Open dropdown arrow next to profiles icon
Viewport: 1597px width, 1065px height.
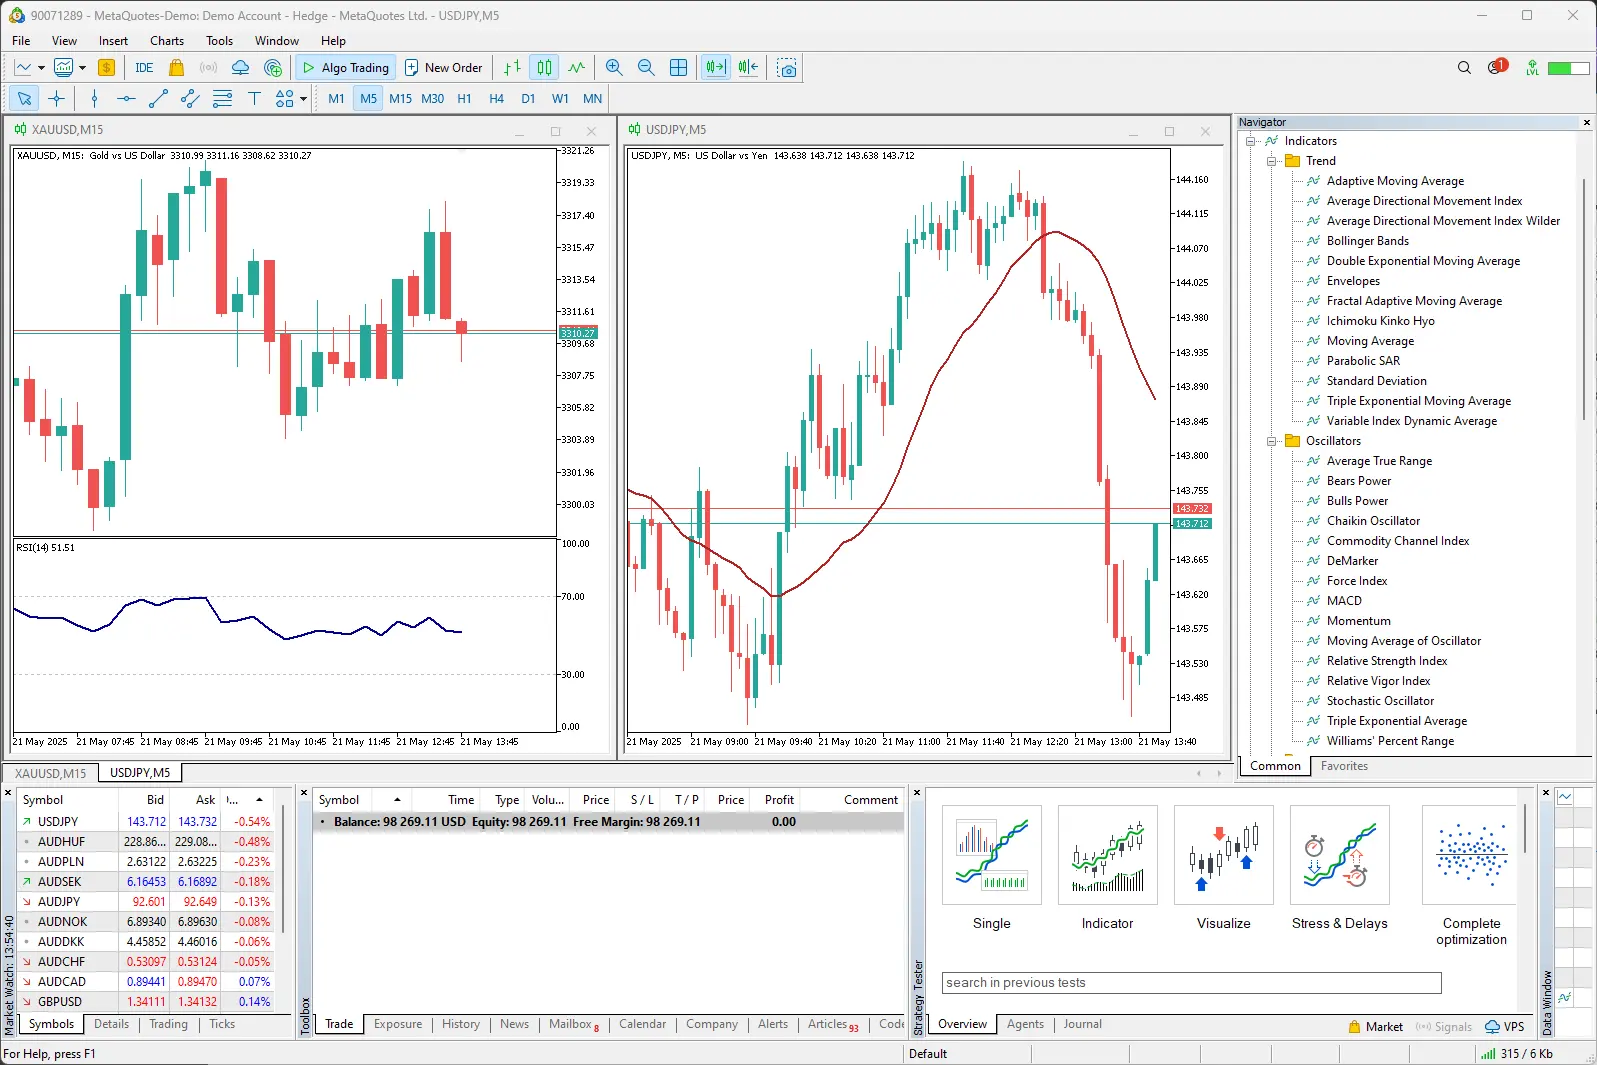point(82,68)
